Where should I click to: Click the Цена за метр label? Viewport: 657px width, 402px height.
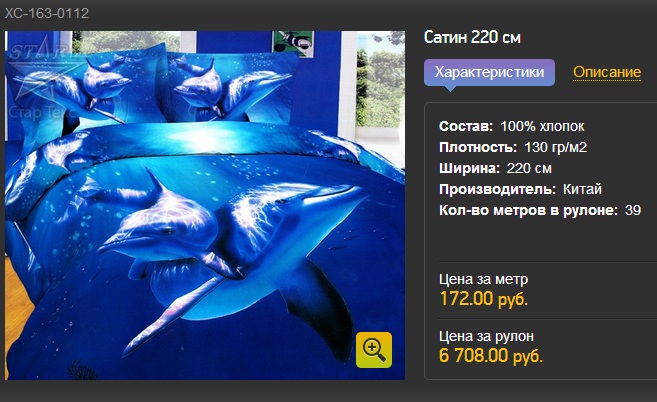[x=483, y=279]
